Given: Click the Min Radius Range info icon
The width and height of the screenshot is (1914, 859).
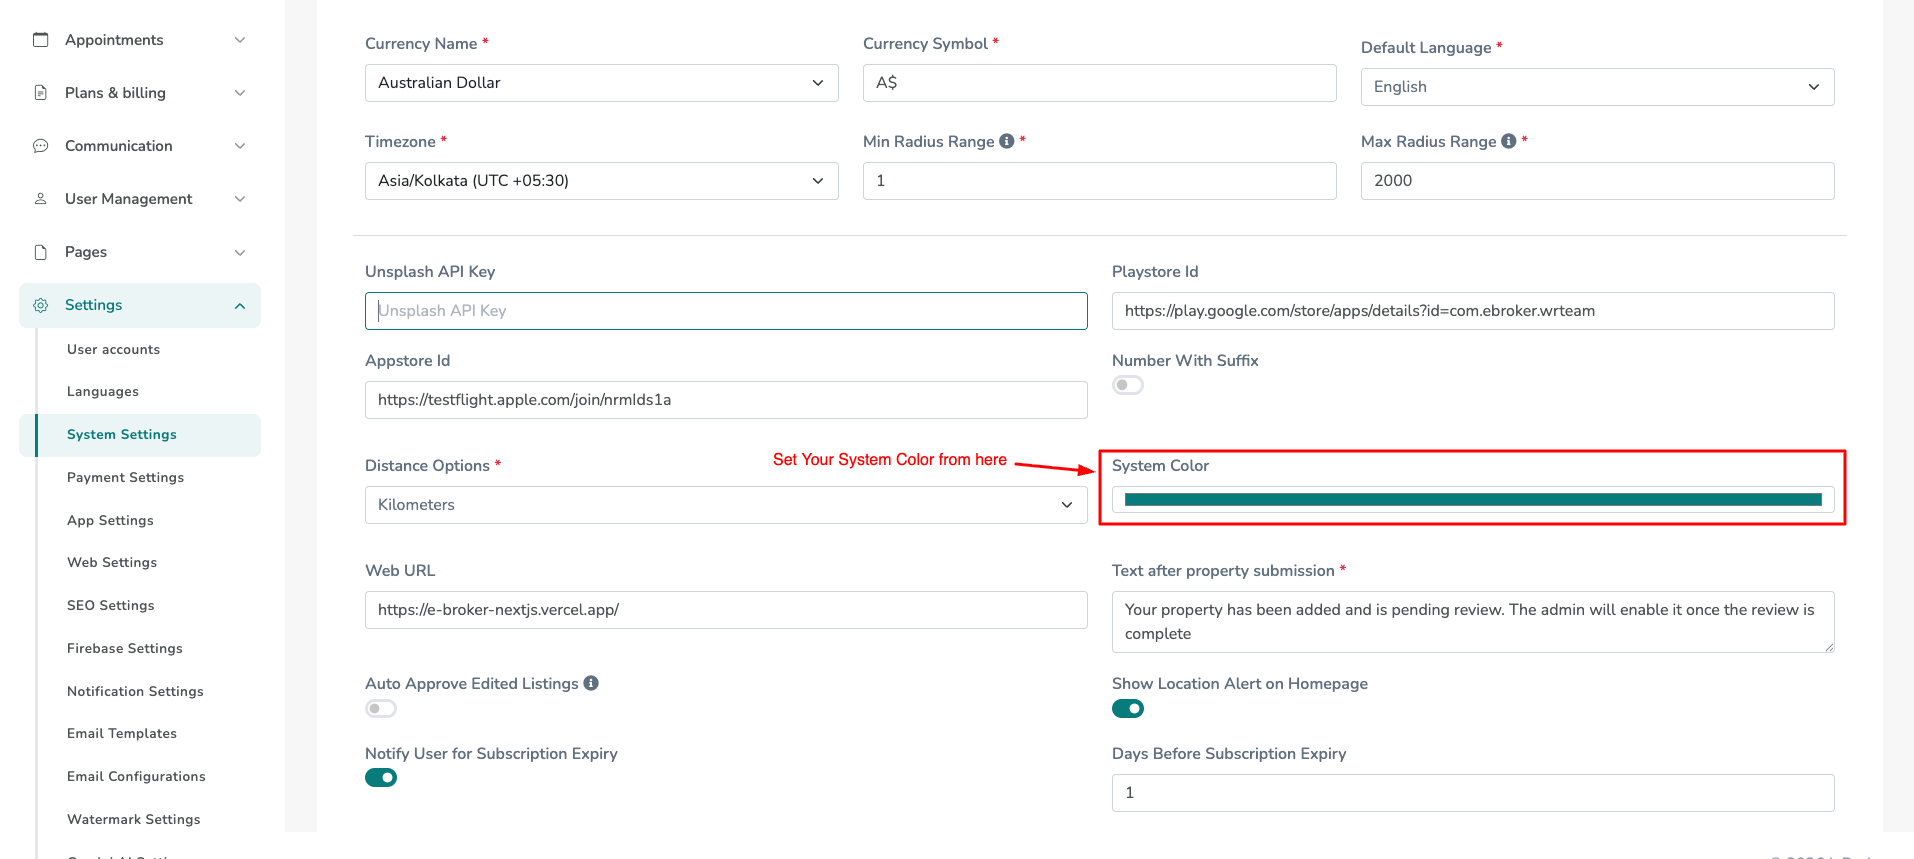Looking at the screenshot, I should tap(1007, 142).
